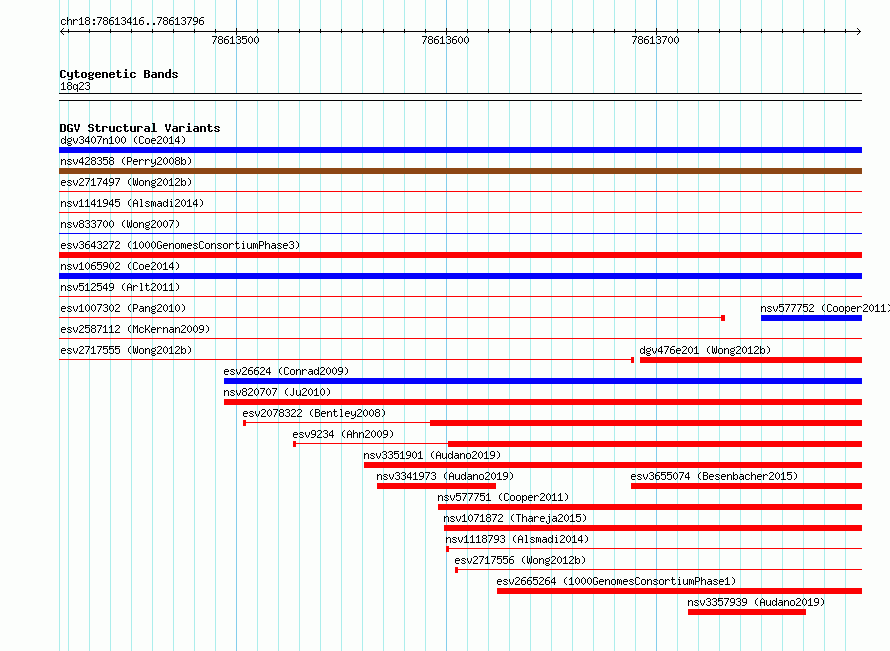Image resolution: width=890 pixels, height=651 pixels.
Task: Click start marker of esv2717556 line
Action: click(x=456, y=570)
